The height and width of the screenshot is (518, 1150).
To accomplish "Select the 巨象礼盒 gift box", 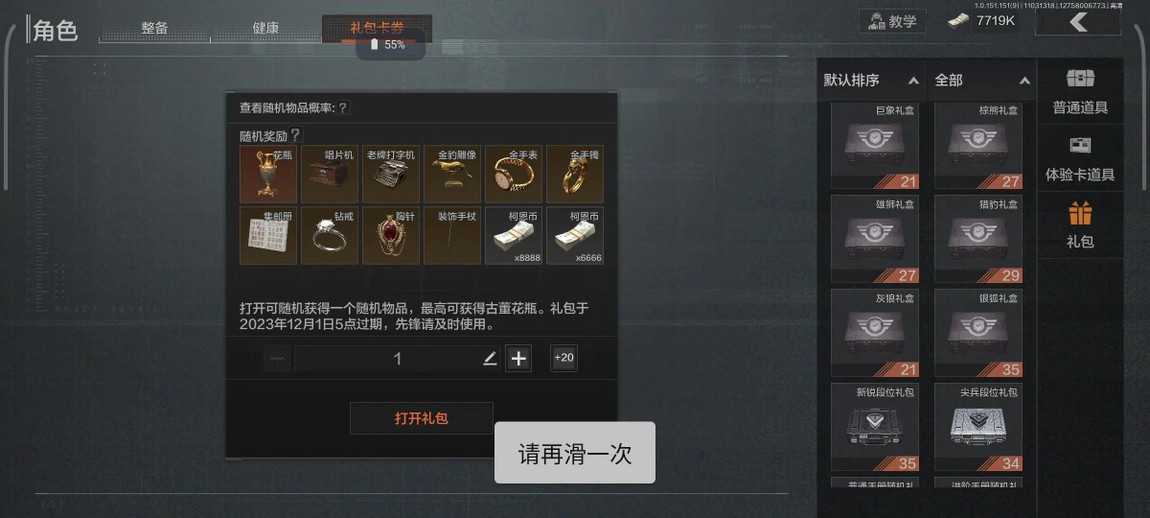I will tap(874, 146).
